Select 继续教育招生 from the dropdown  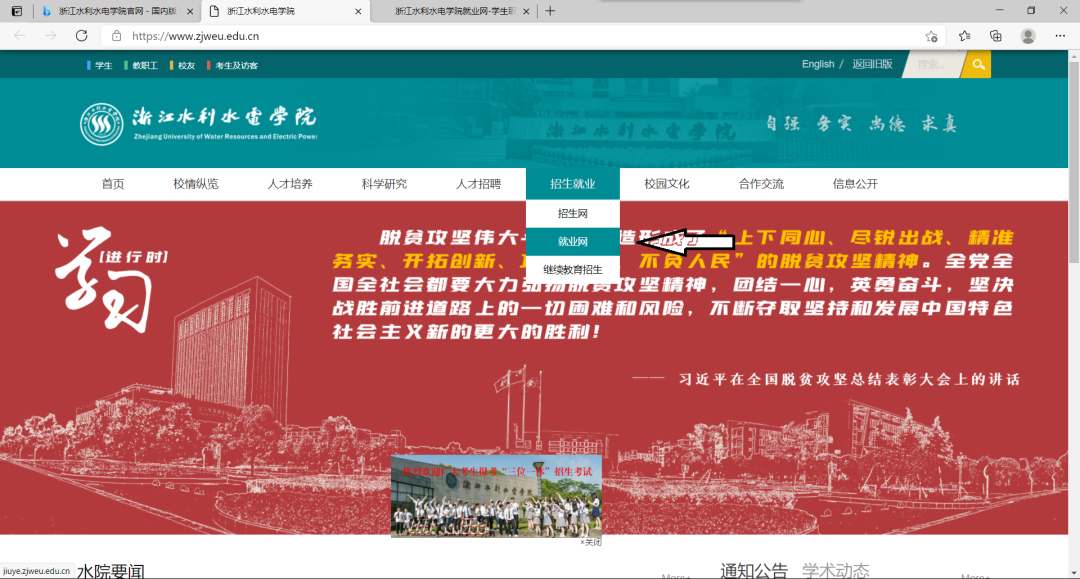pos(572,270)
